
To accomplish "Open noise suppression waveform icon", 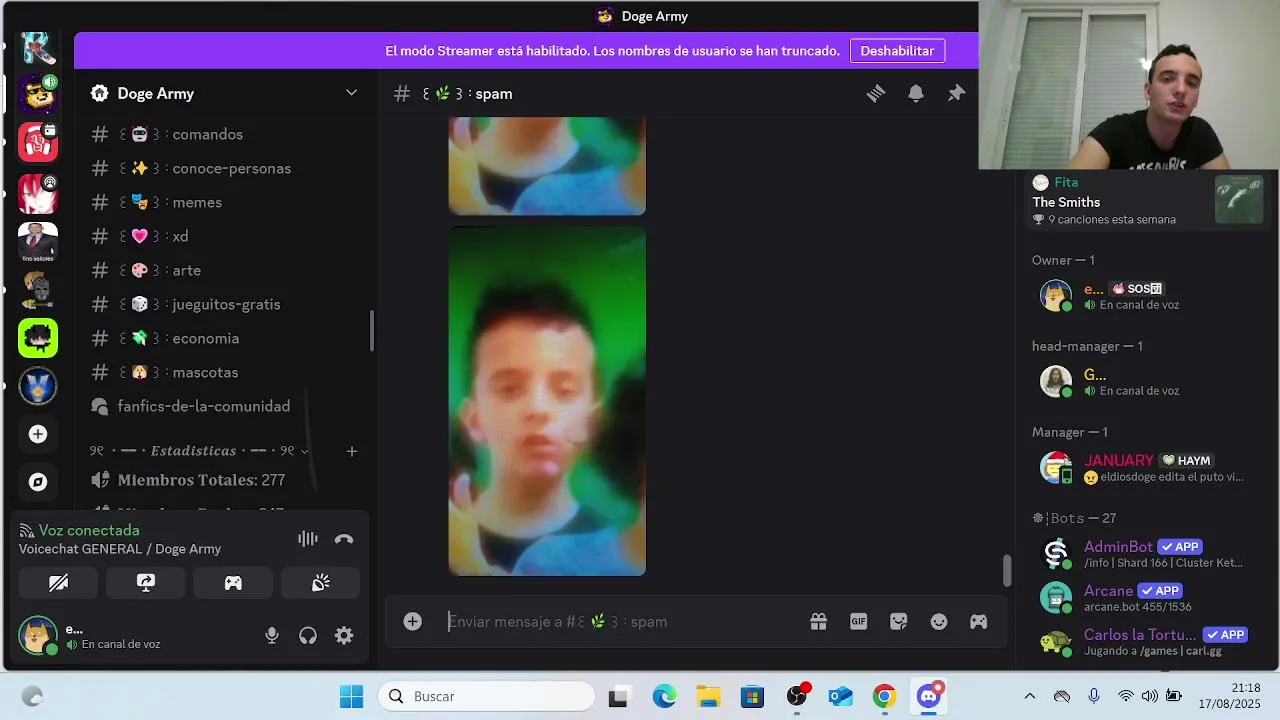I will click(308, 539).
